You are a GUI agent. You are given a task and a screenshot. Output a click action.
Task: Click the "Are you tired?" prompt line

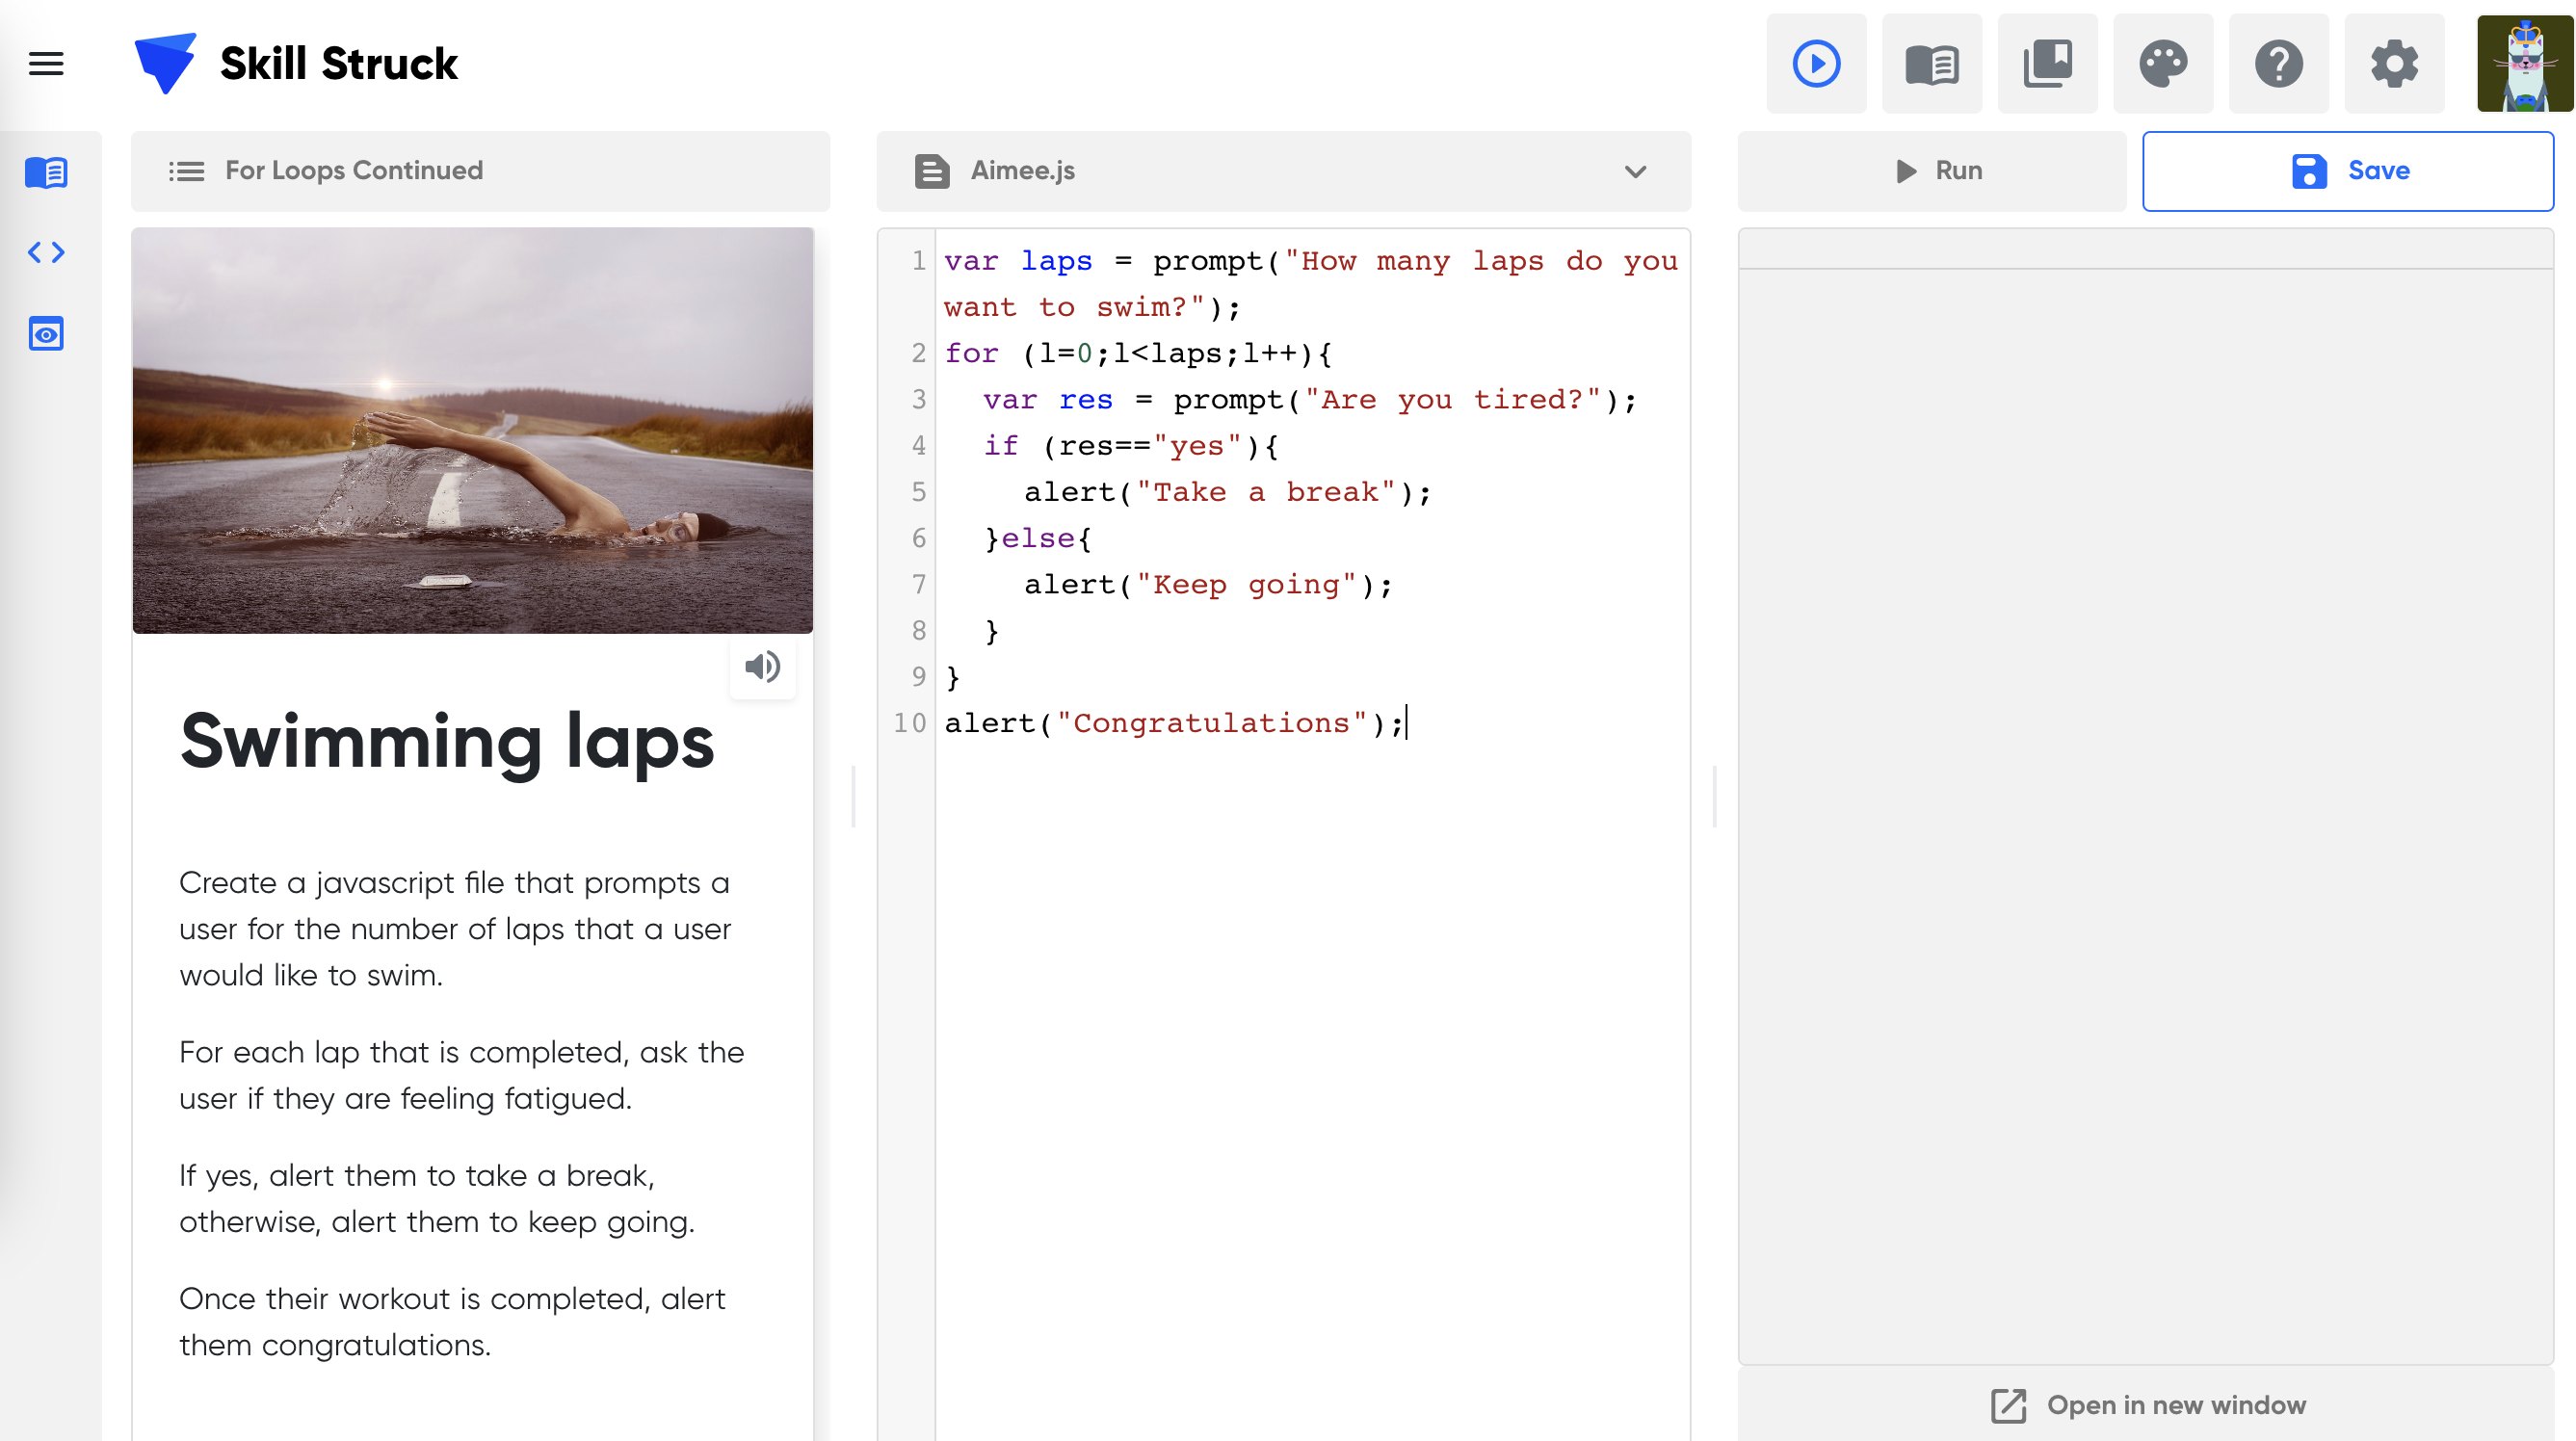pyautogui.click(x=1310, y=400)
